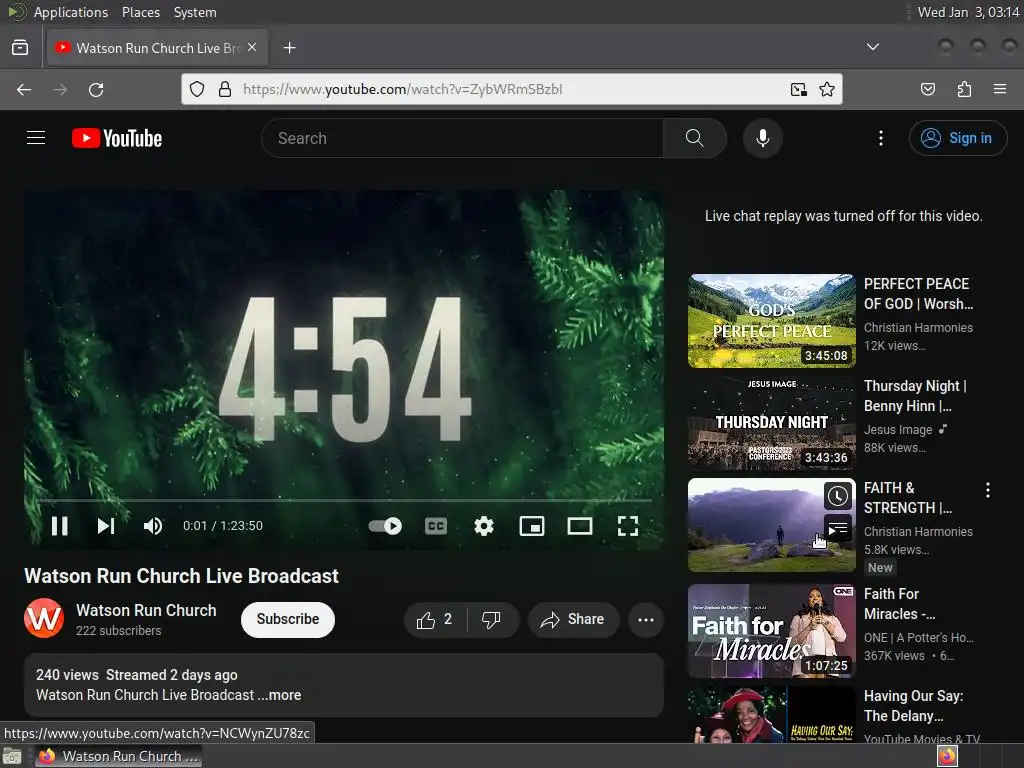The height and width of the screenshot is (768, 1024).
Task: Go full screen
Action: coord(628,526)
